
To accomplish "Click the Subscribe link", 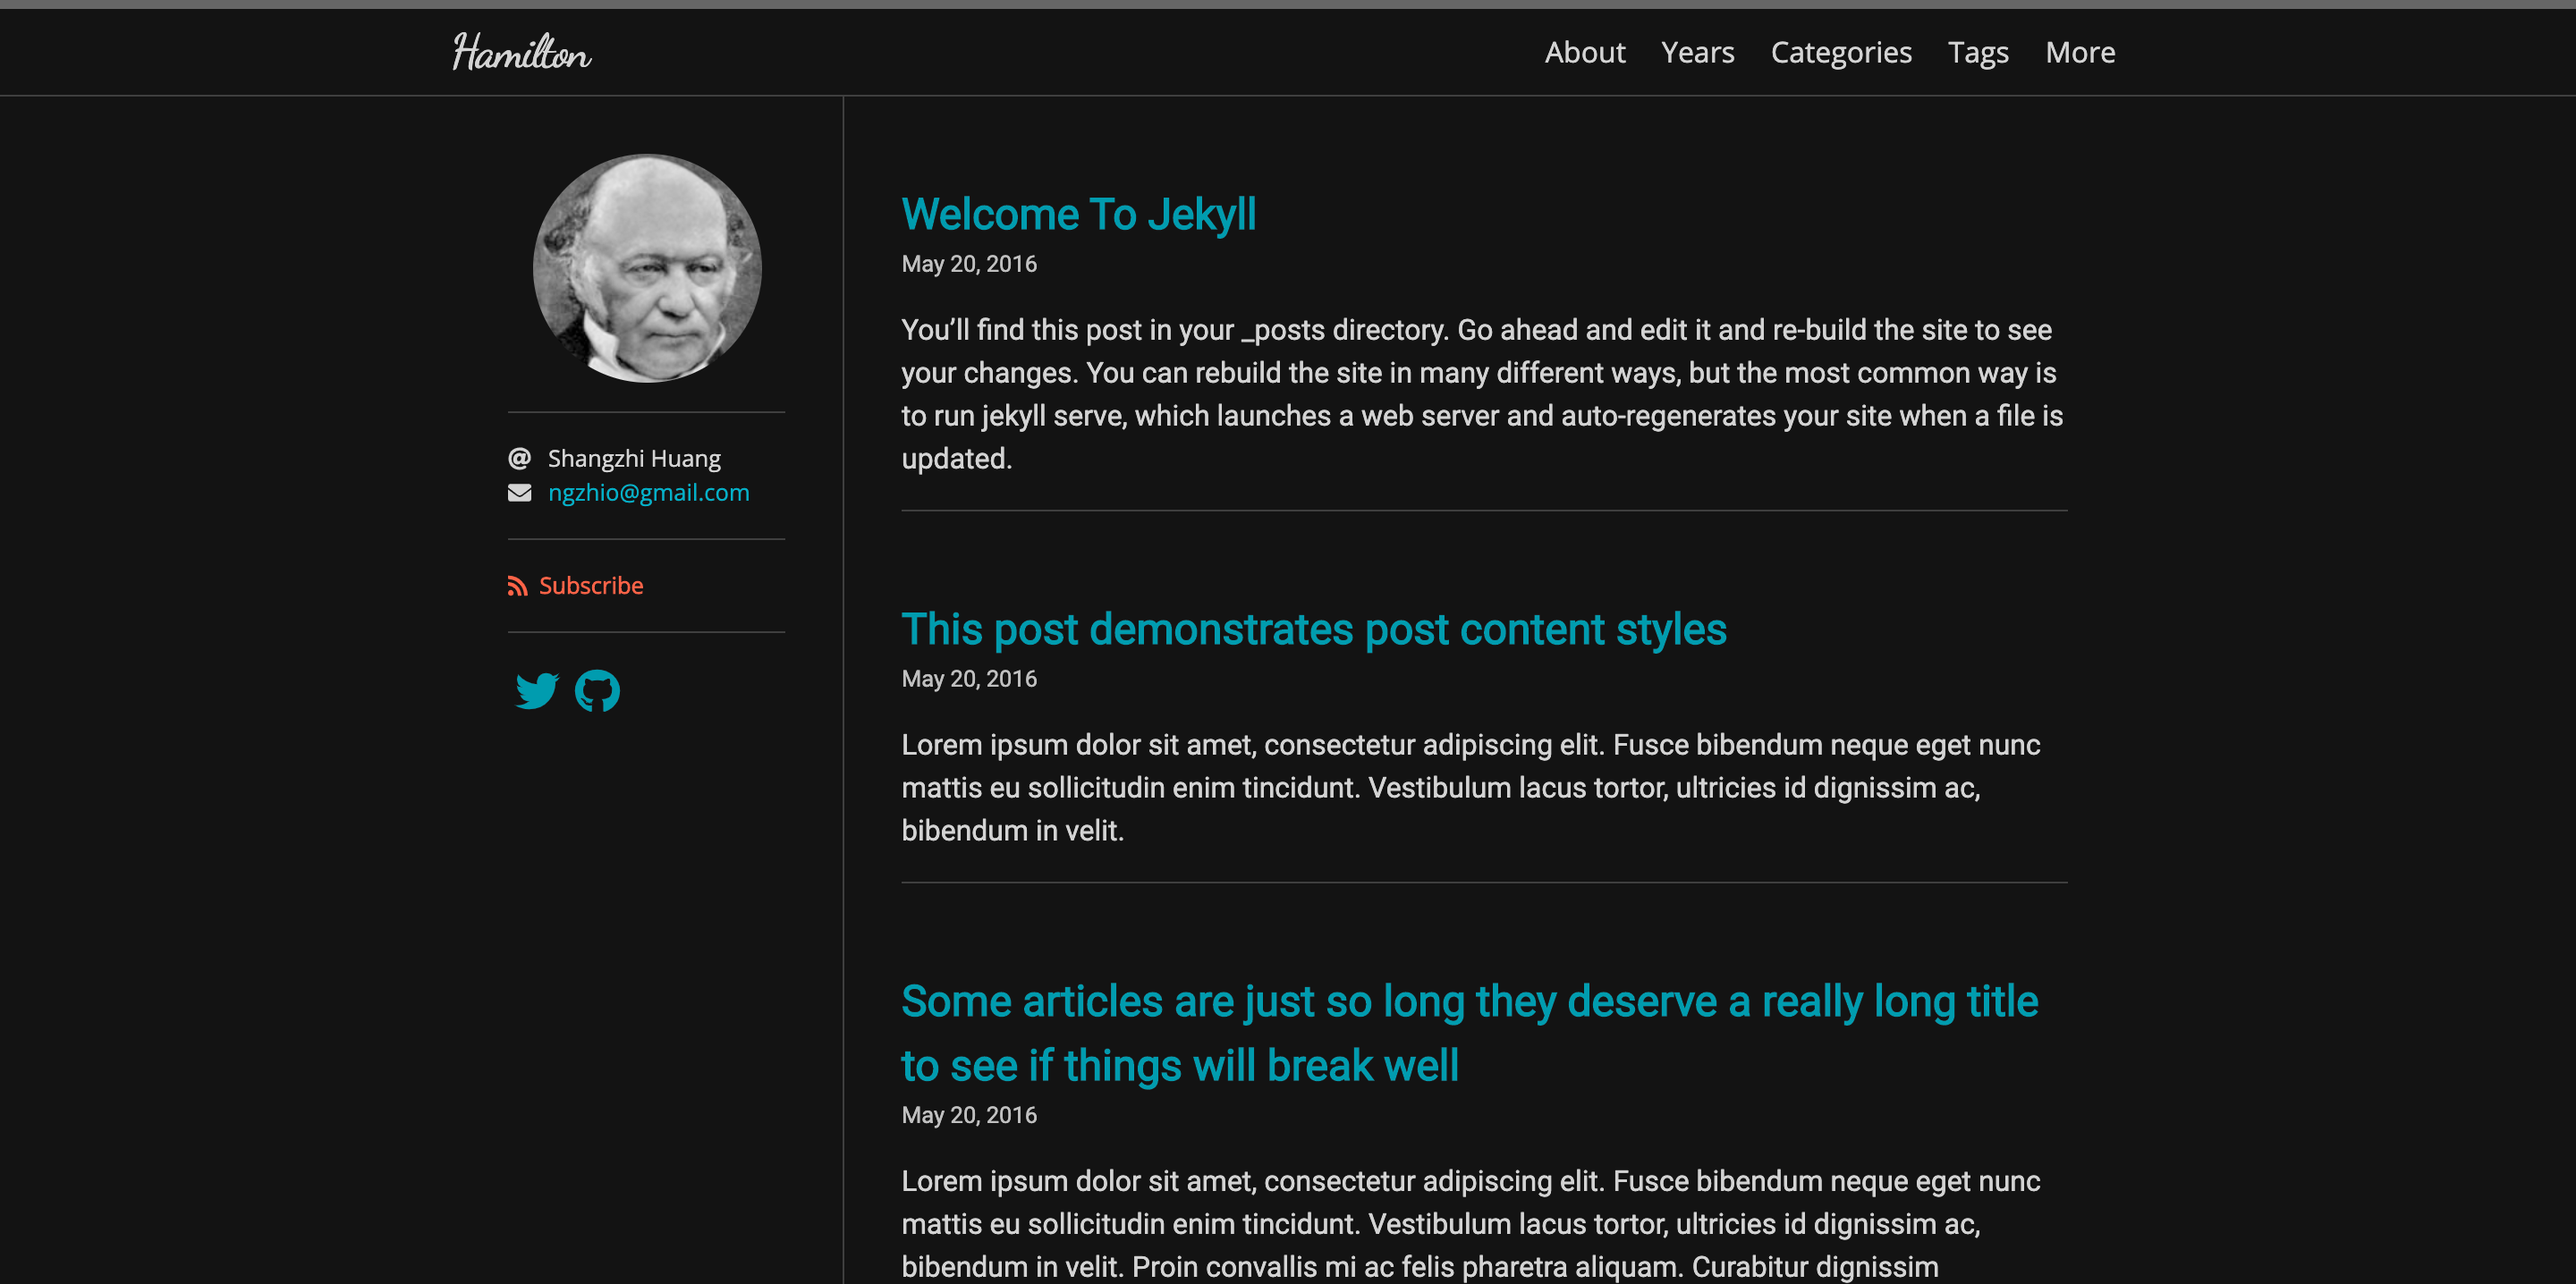I will click(590, 586).
